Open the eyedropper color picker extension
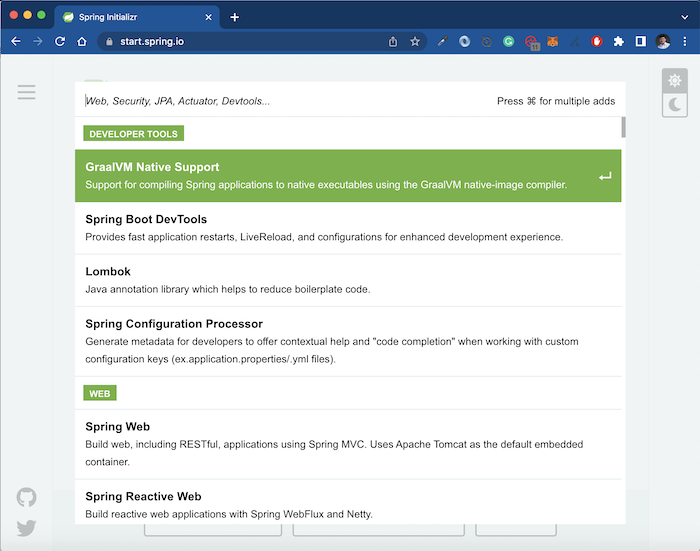Viewport: 700px width, 551px height. tap(442, 42)
